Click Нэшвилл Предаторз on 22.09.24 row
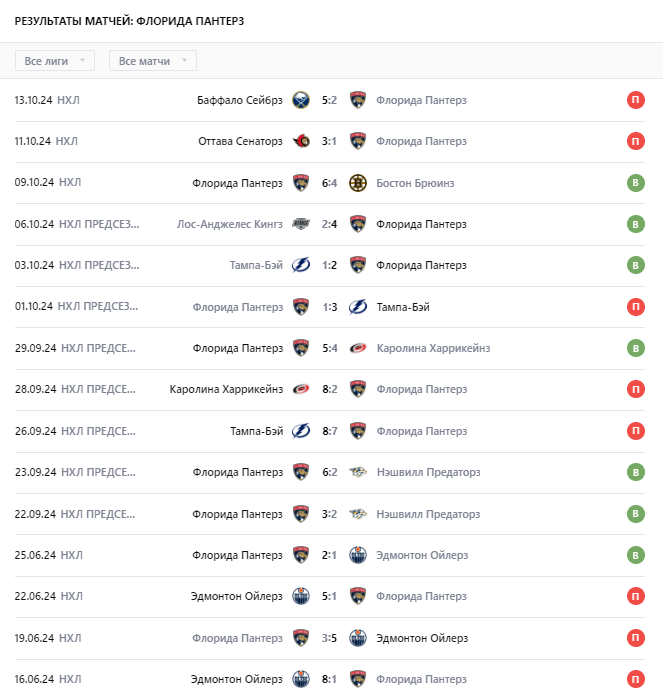 (428, 514)
